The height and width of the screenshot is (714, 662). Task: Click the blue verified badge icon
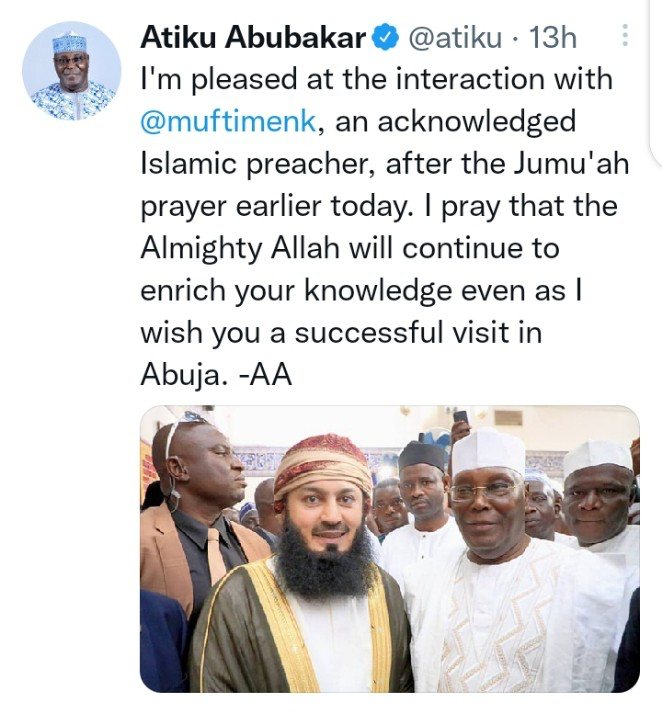(385, 39)
